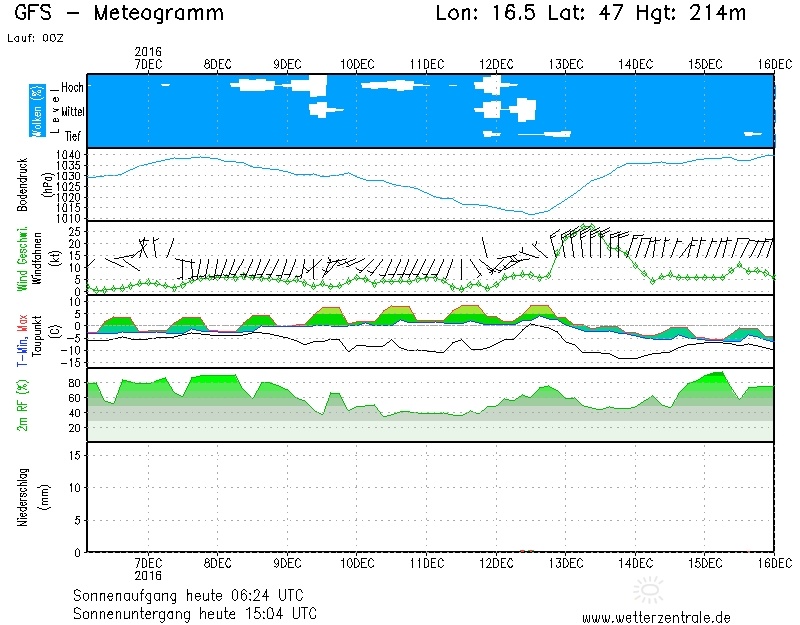Click the '(C)' temperature unit label
The width and height of the screenshot is (800, 625).
click(x=56, y=331)
